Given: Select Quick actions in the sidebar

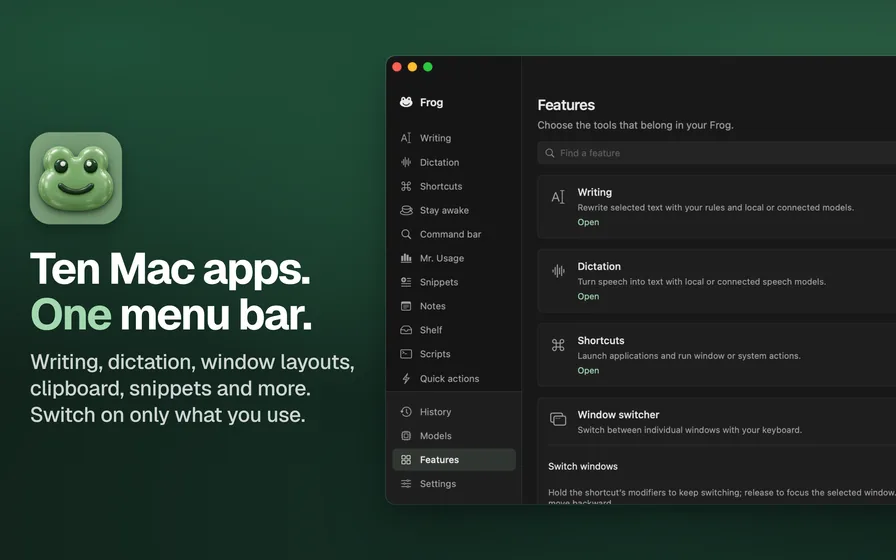Looking at the screenshot, I should coord(454,378).
